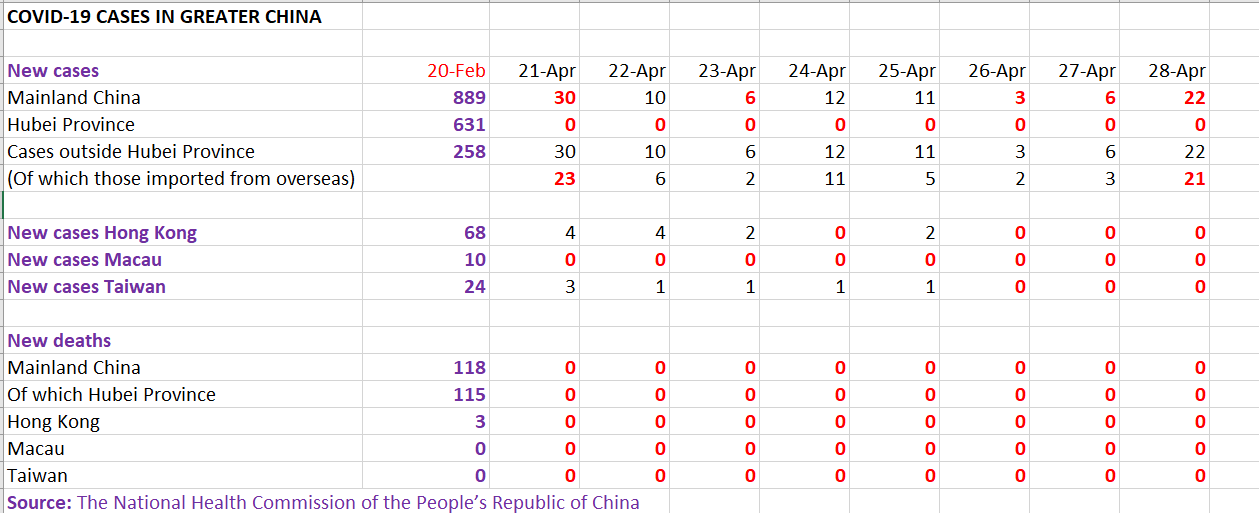Select Mainland China deaths value 118

469,368
